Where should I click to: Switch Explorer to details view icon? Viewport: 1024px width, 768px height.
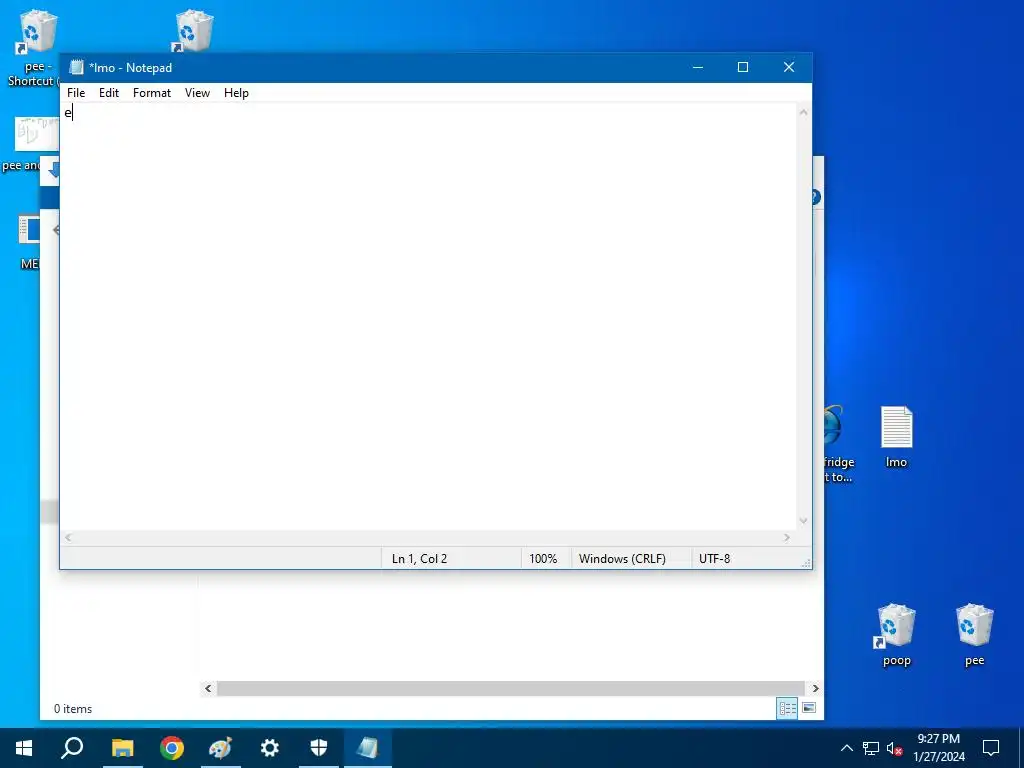coord(787,708)
